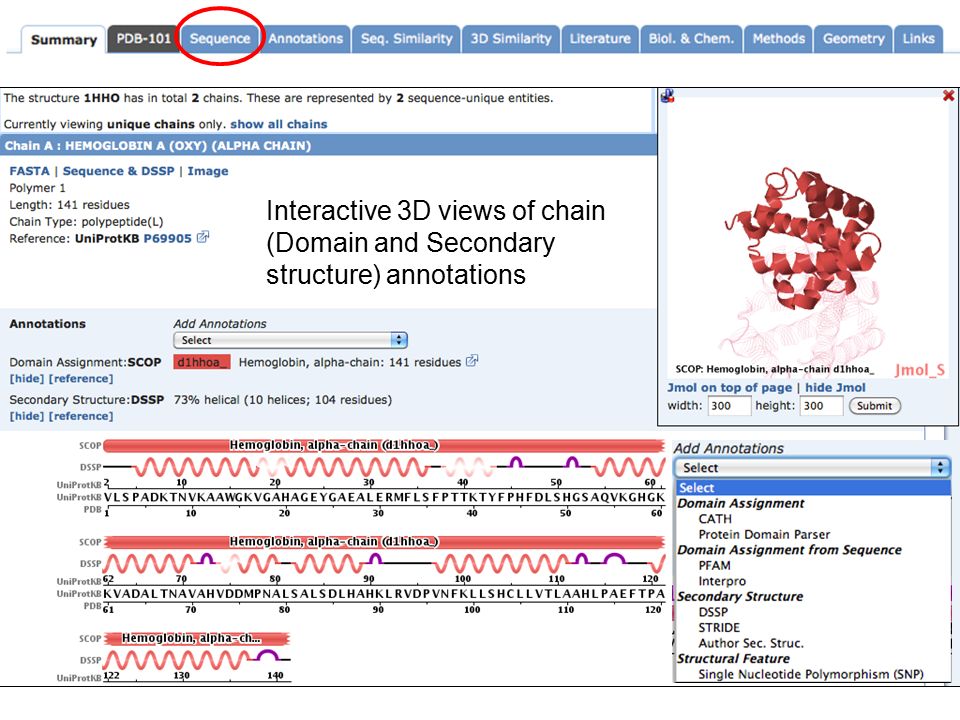Open the Sequence tab
The height and width of the screenshot is (720, 960).
pos(220,39)
